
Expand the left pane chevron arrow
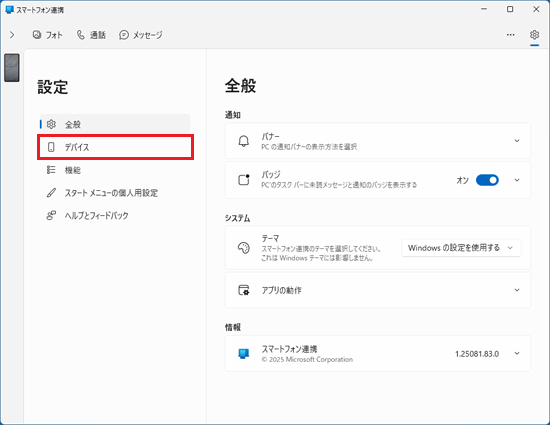click(x=12, y=35)
